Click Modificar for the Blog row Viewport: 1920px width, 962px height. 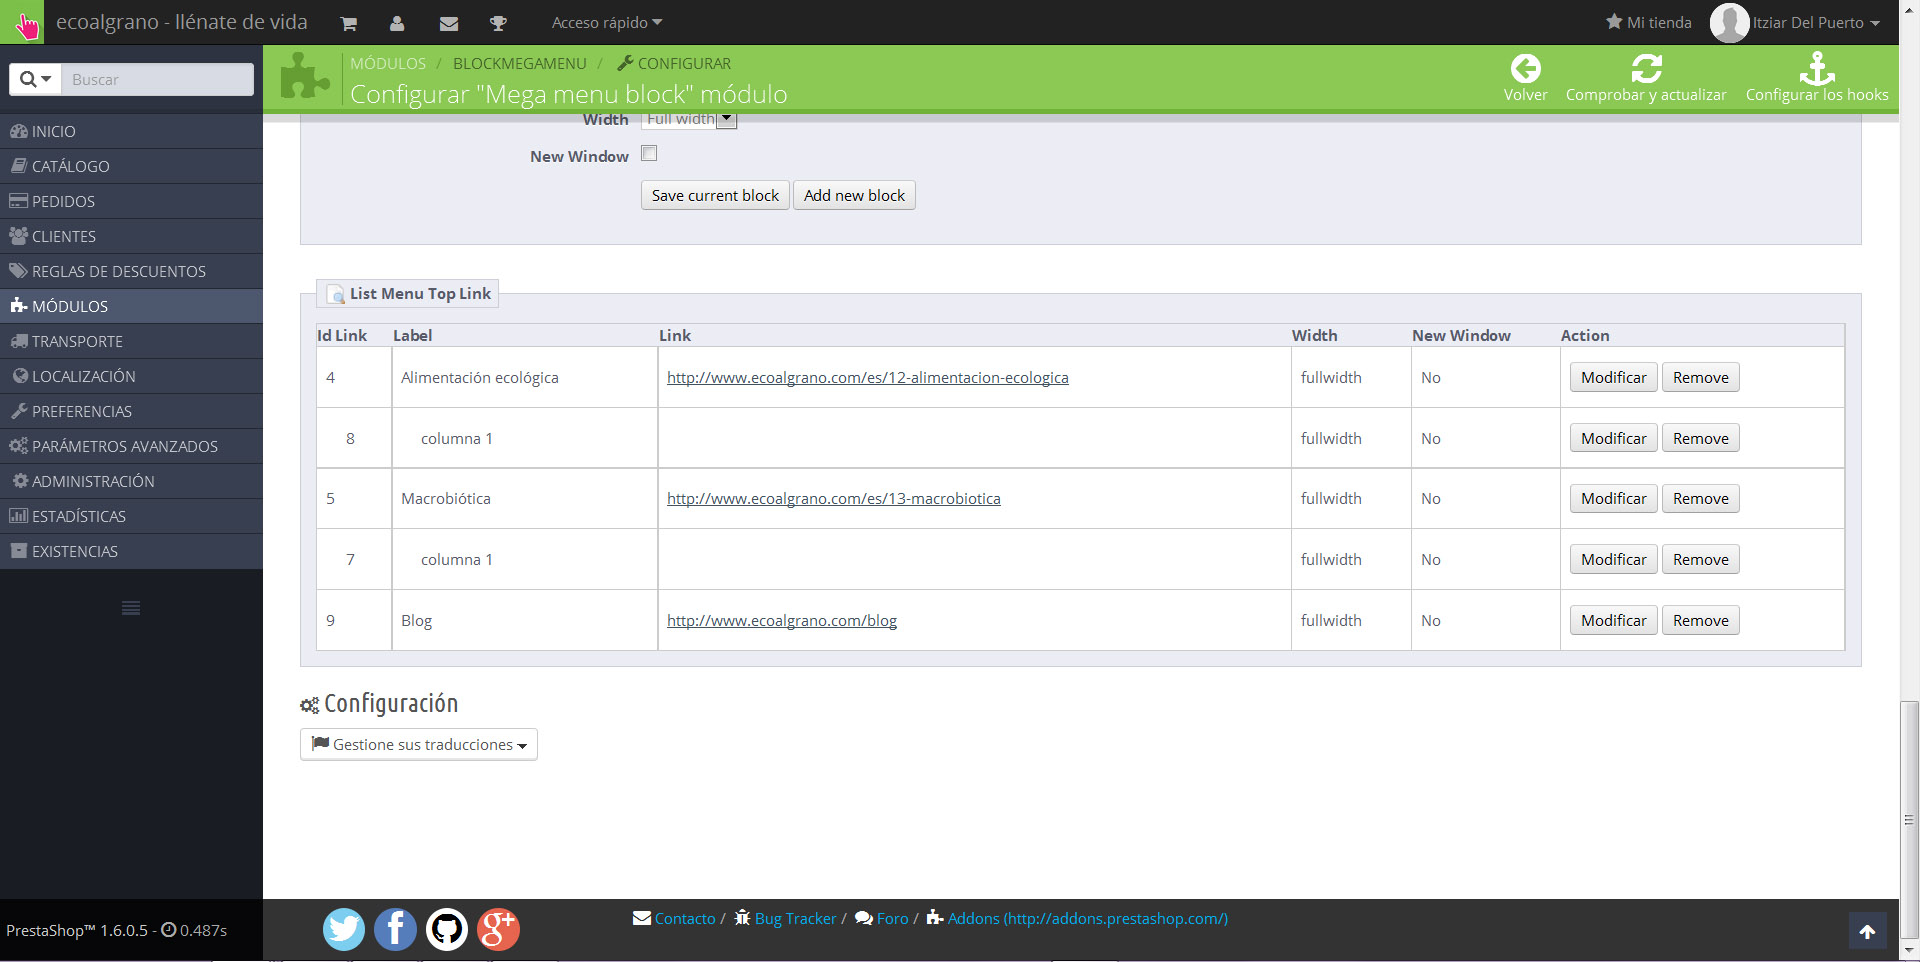1613,620
